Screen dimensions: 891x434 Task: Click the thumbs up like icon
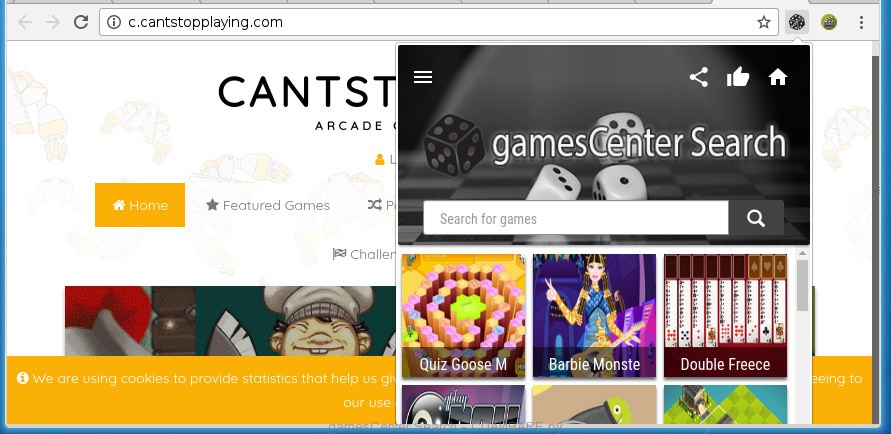tap(738, 77)
